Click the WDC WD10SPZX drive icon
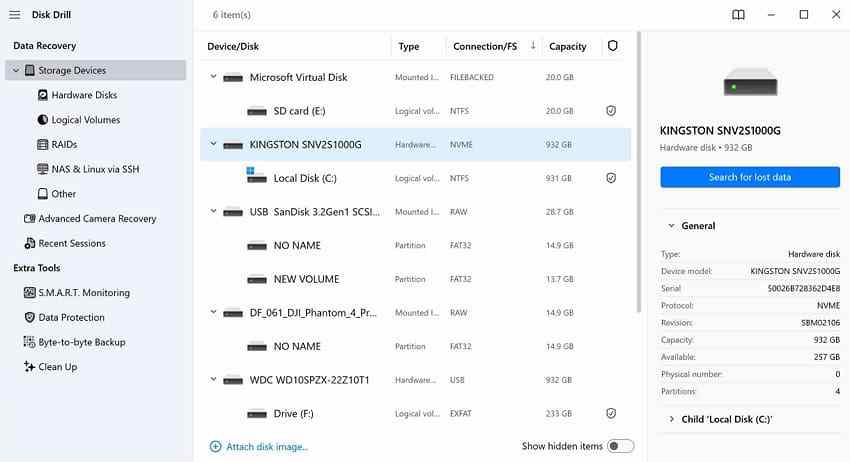The width and height of the screenshot is (850, 462). (233, 380)
